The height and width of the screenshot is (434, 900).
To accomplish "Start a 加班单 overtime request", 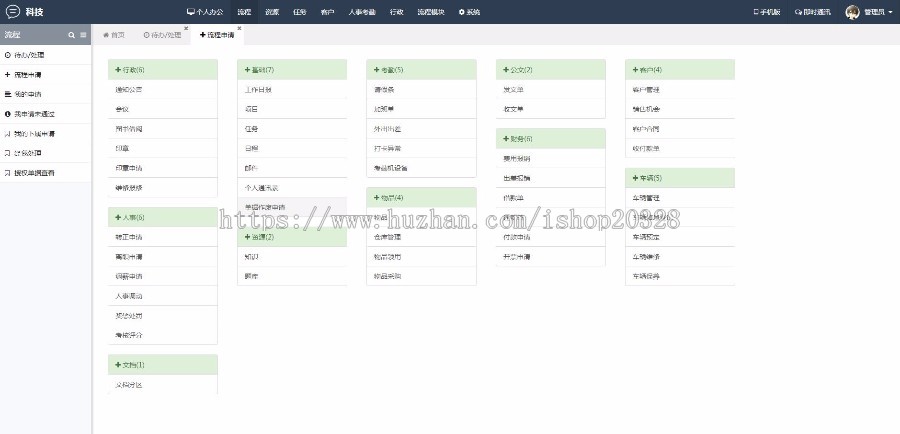I will pyautogui.click(x=421, y=109).
